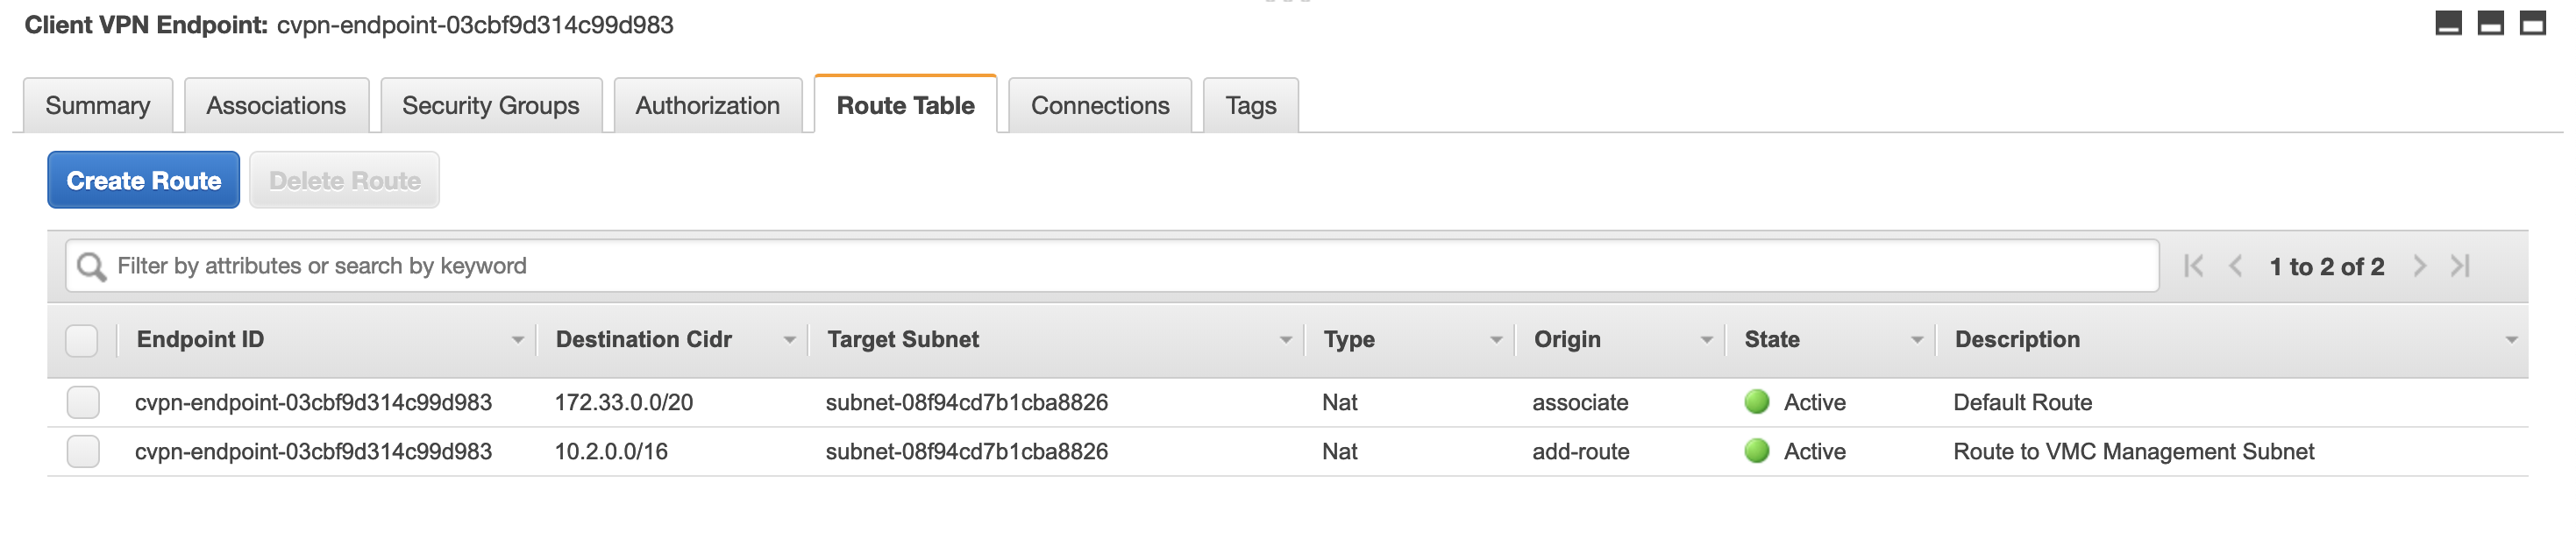Maximize the details pane to full height
This screenshot has width=2576, height=554.
tap(2532, 23)
